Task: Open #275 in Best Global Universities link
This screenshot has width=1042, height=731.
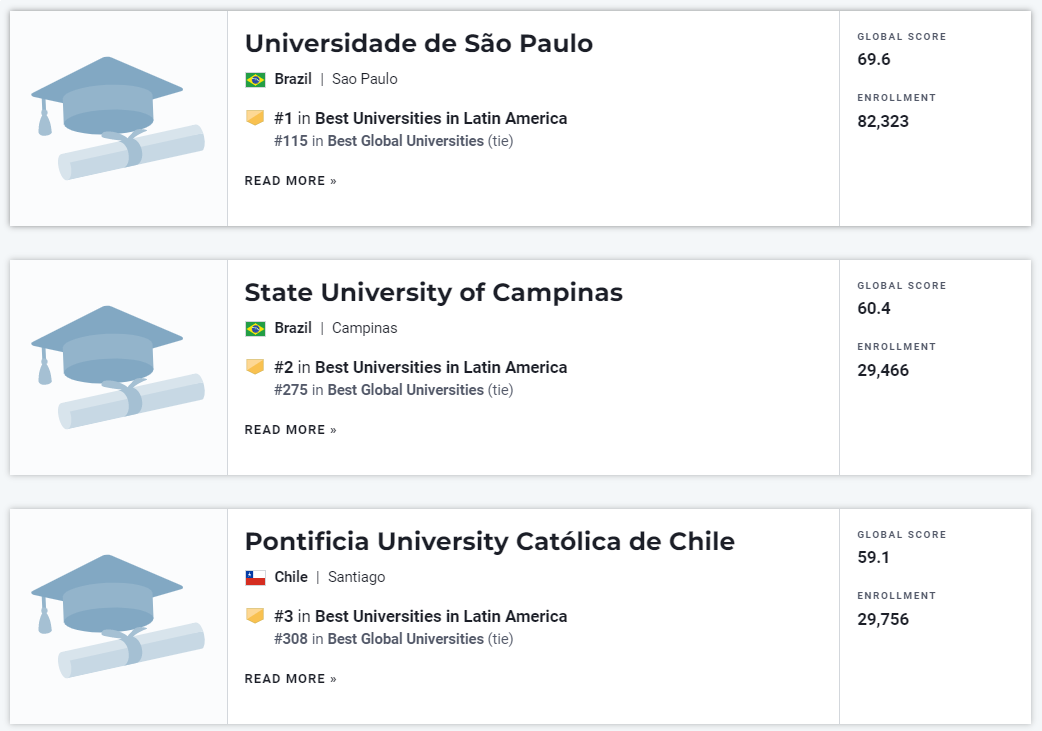Action: 379,390
